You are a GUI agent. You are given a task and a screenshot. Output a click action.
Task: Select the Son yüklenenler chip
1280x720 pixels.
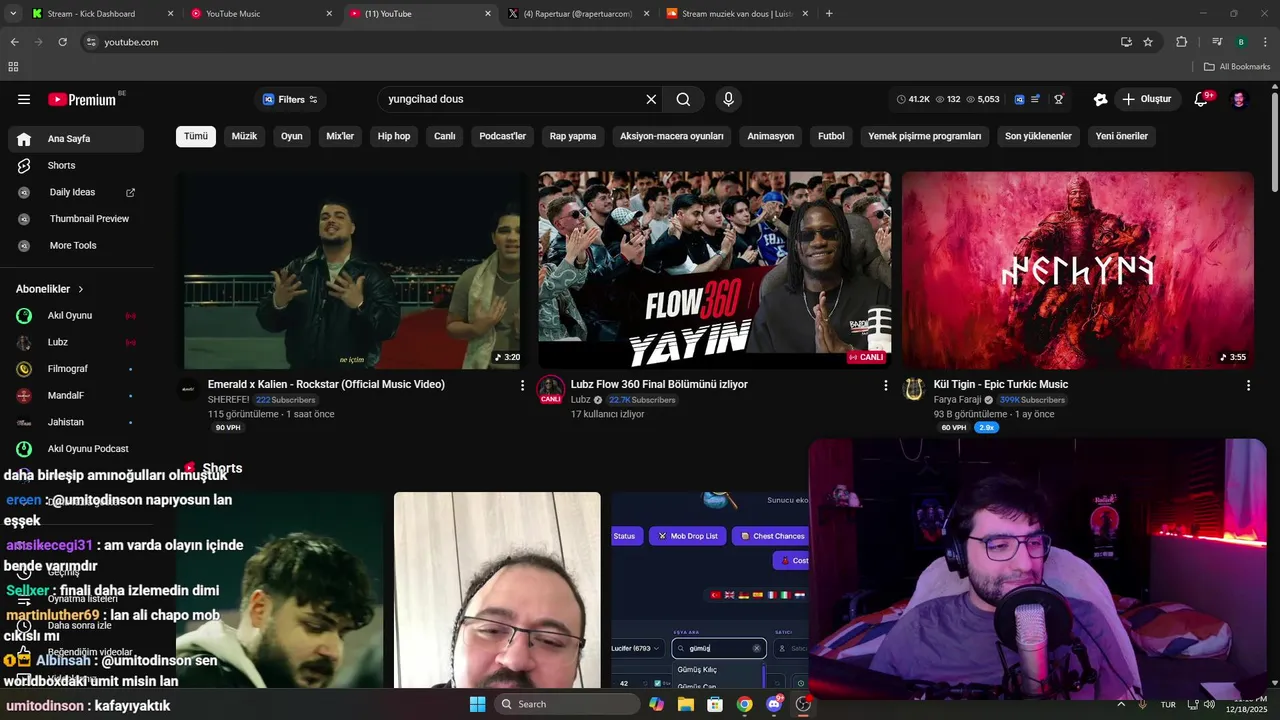click(x=1038, y=136)
